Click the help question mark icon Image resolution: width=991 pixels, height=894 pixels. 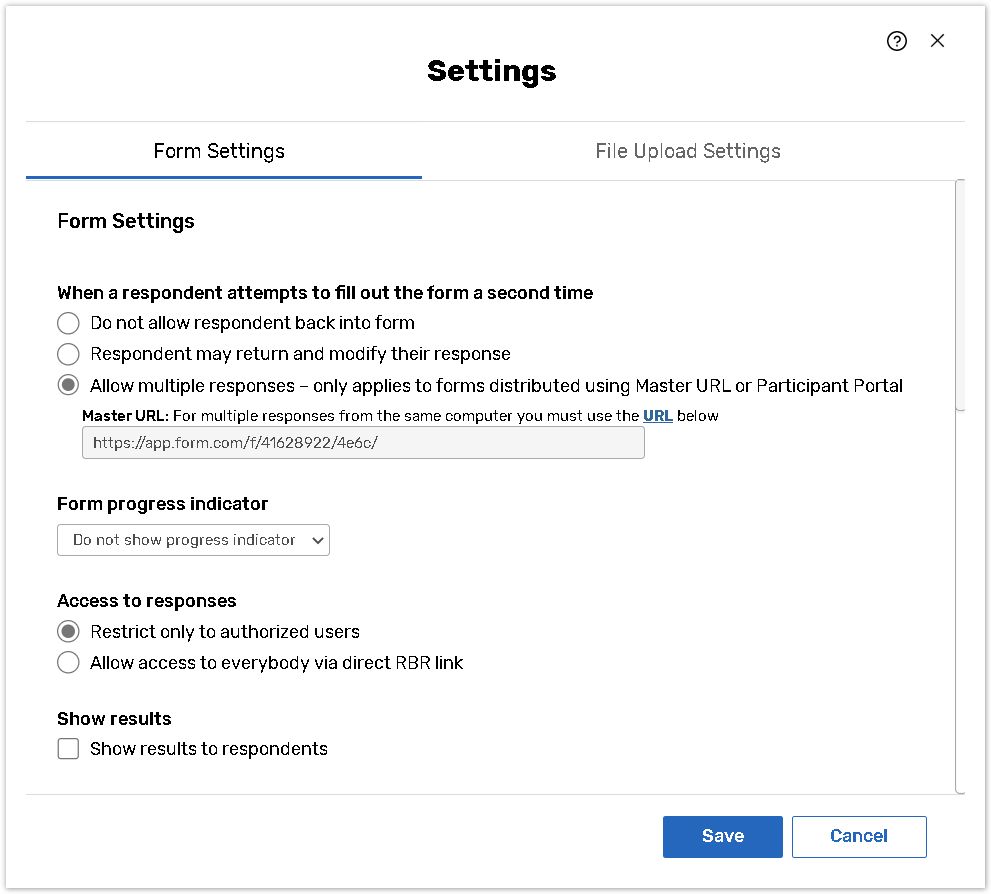897,41
